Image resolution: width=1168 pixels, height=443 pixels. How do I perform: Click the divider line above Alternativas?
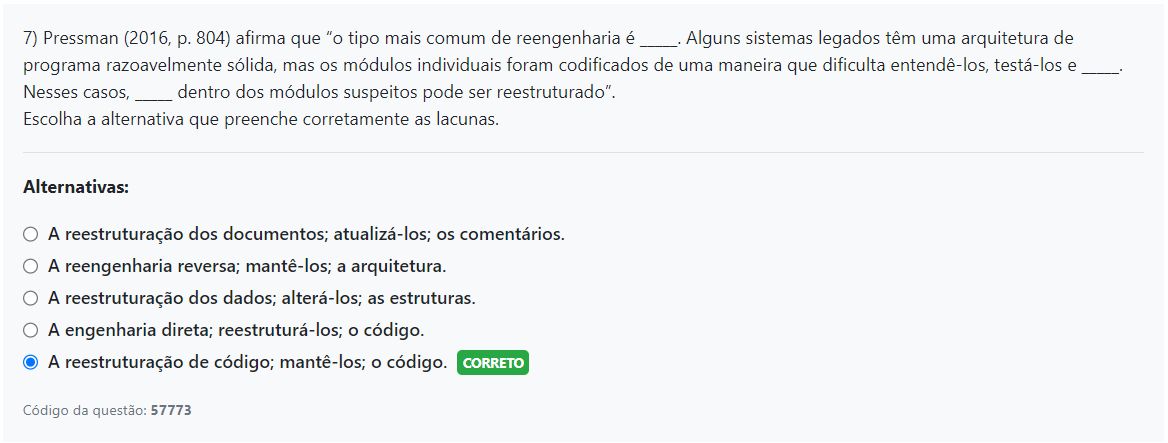583,152
